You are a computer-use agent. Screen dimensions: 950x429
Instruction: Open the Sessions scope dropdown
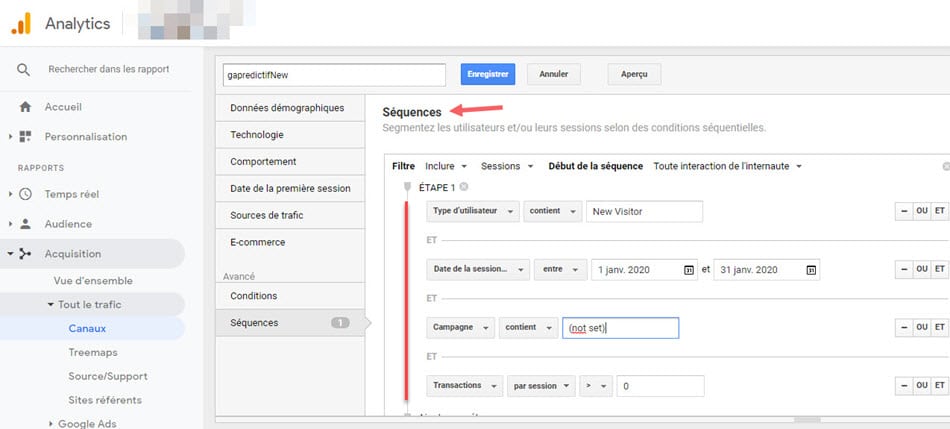[x=507, y=166]
